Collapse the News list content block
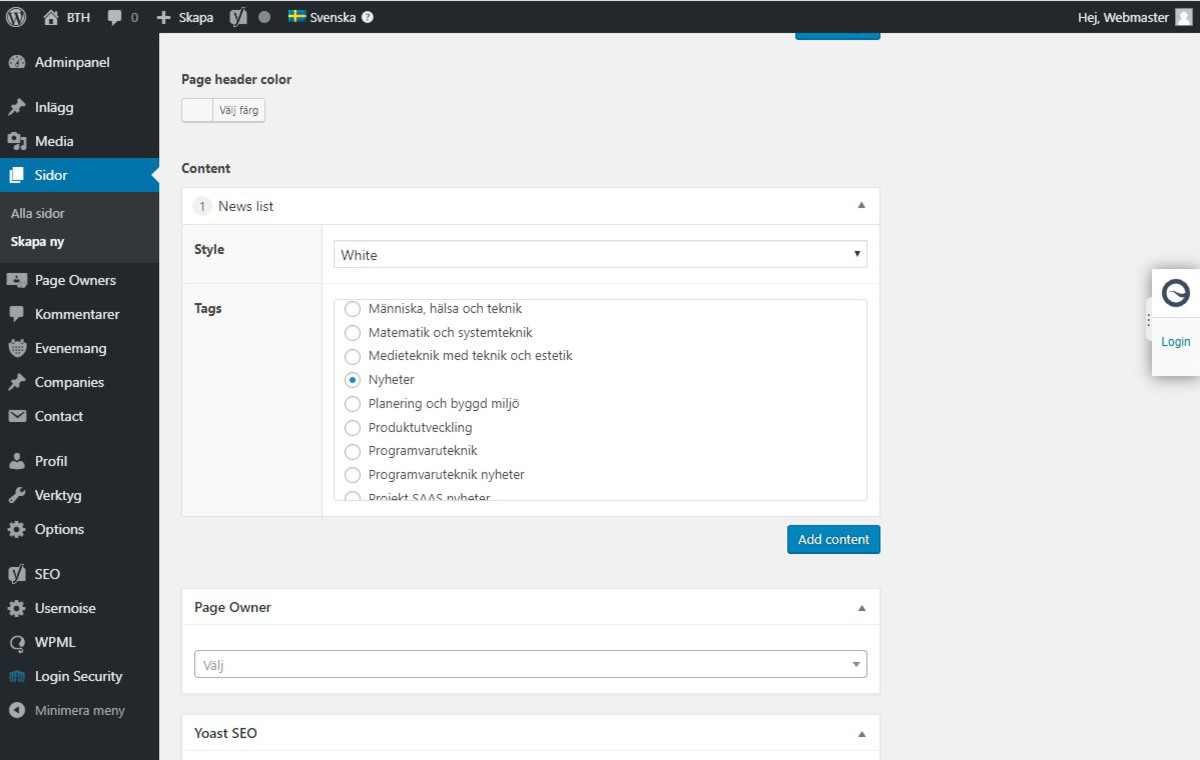 861,206
